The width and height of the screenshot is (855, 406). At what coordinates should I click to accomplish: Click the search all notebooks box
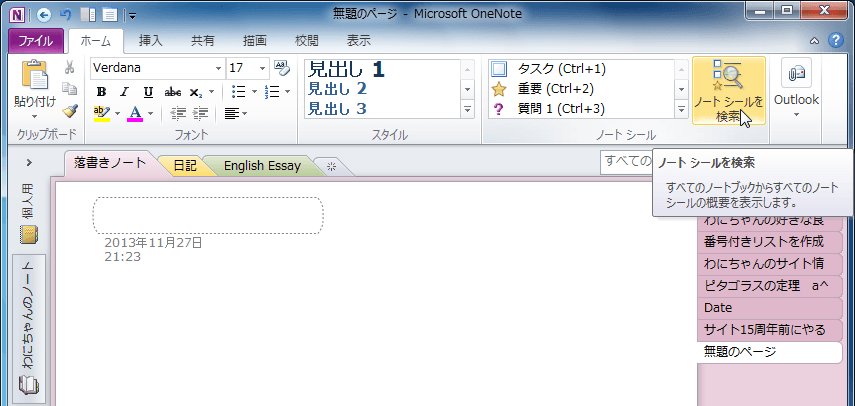[x=627, y=162]
